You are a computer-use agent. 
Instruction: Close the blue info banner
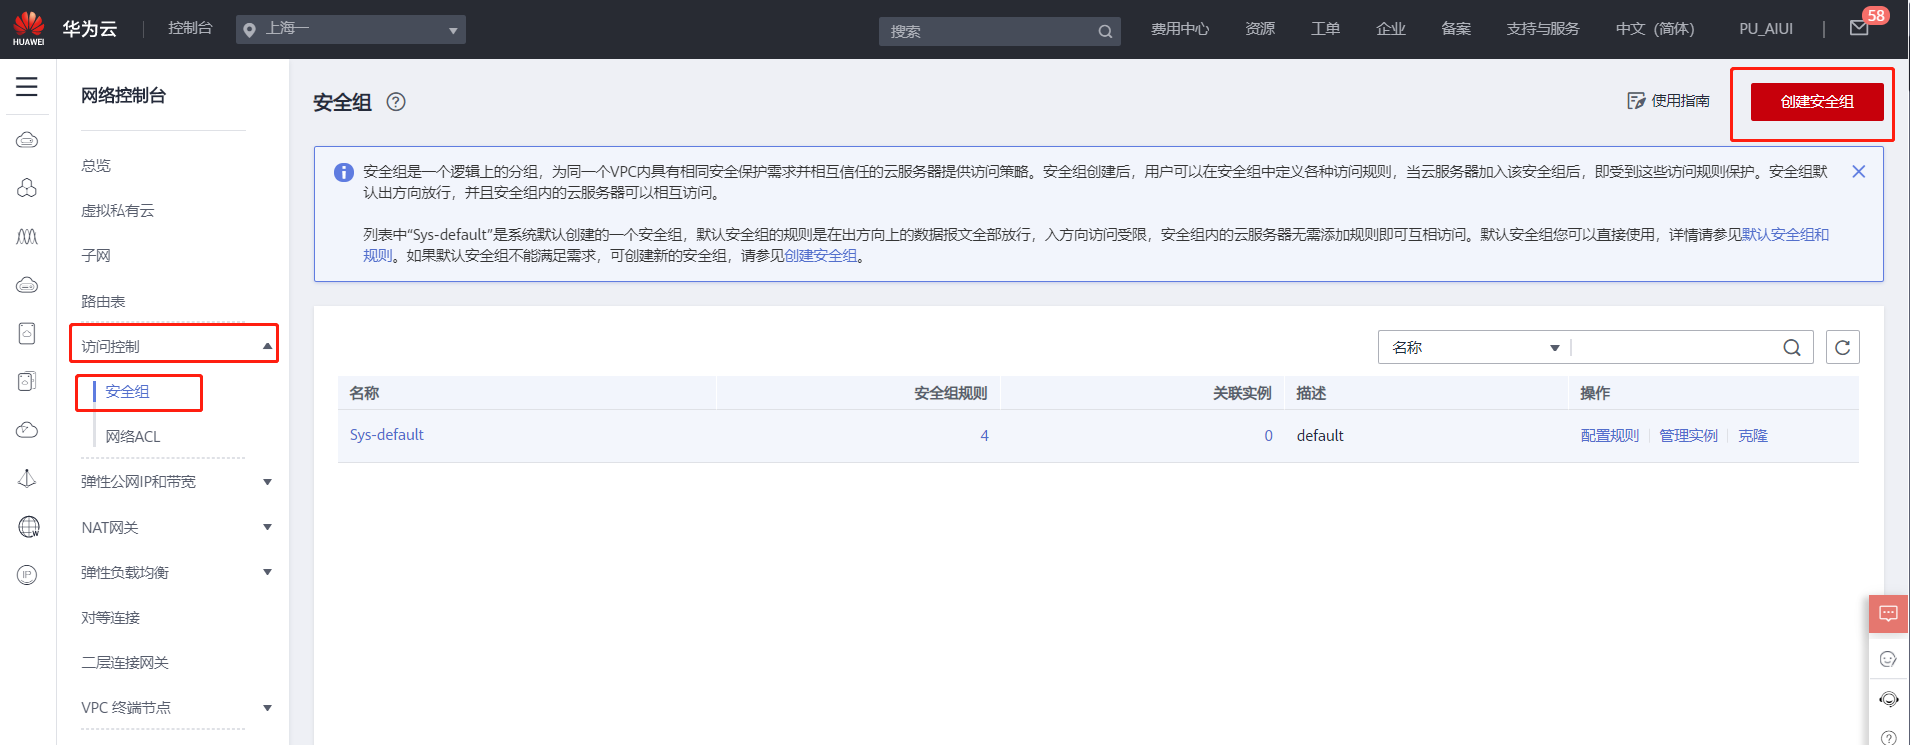(1858, 172)
